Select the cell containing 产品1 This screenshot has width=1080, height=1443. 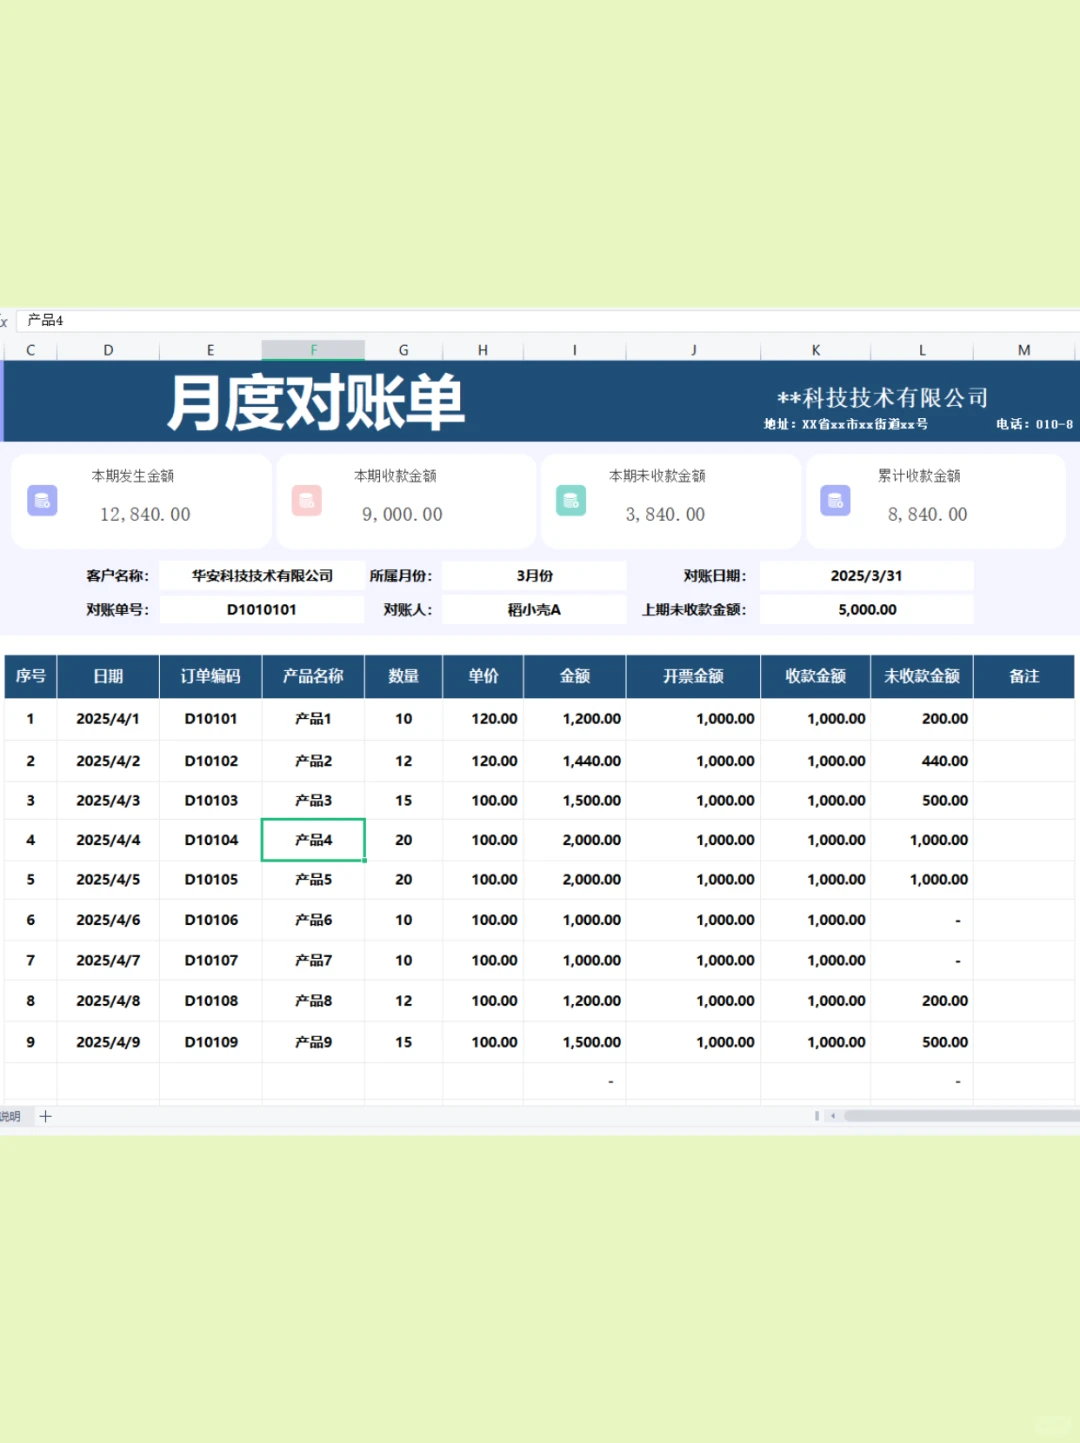click(x=313, y=718)
